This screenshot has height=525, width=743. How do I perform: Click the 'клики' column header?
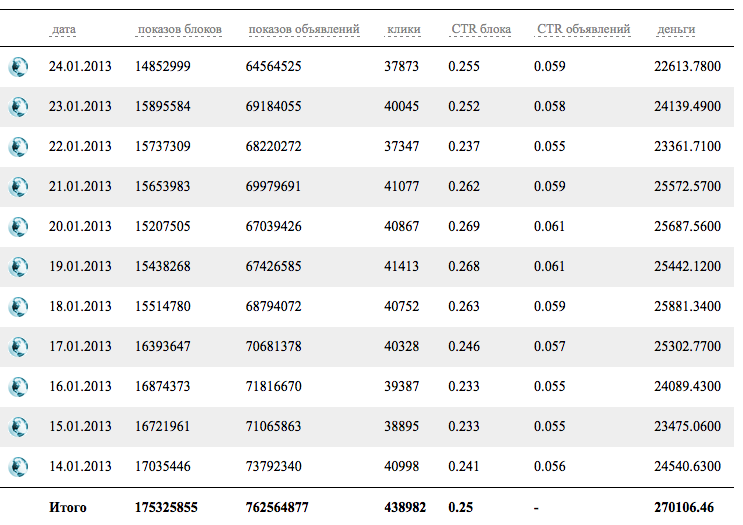point(403,30)
